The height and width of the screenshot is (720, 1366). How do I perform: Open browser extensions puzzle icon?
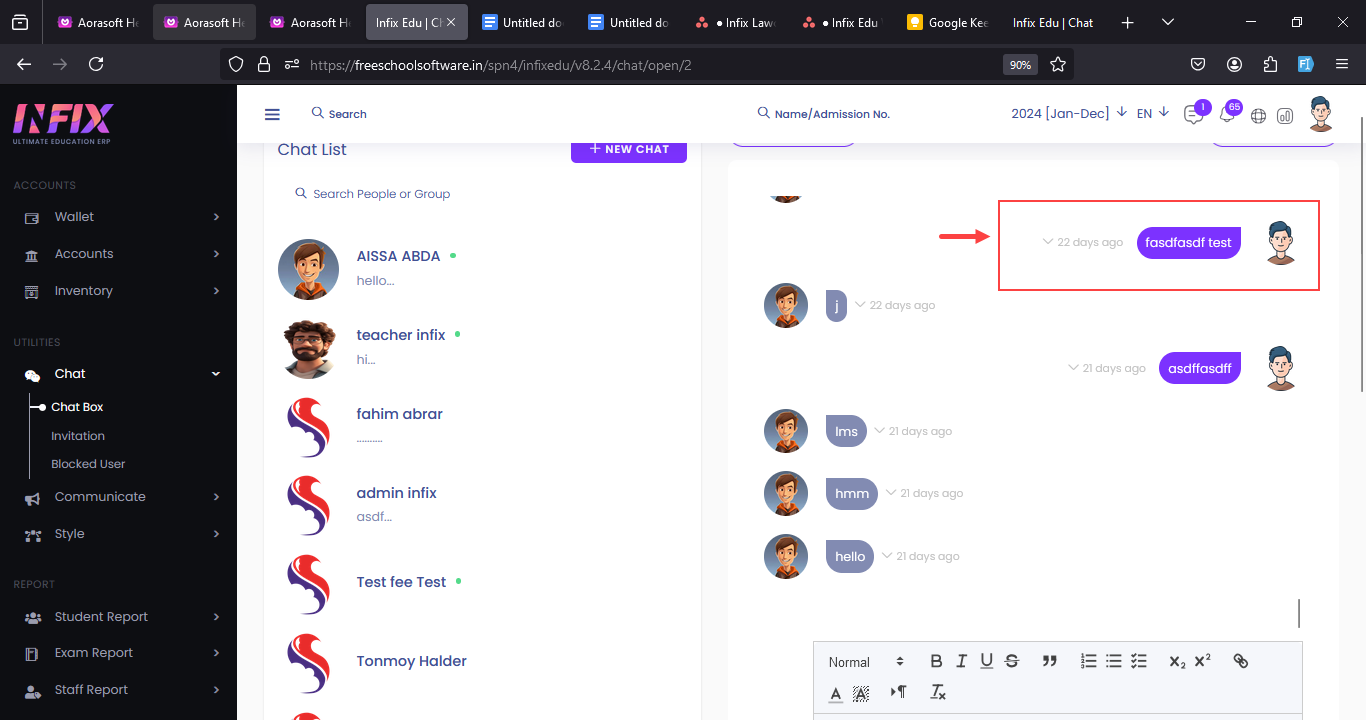1270,64
